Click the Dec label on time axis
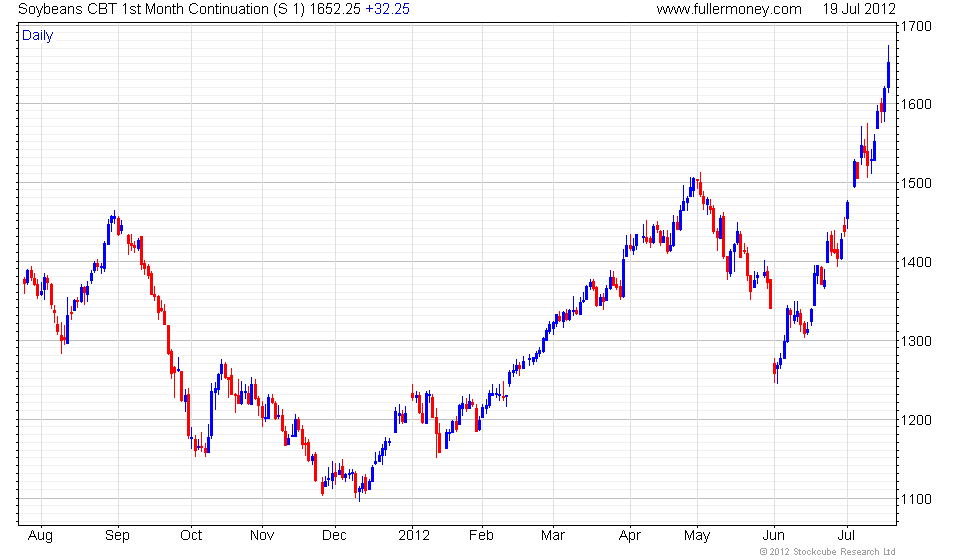980x560 pixels. pos(334,536)
